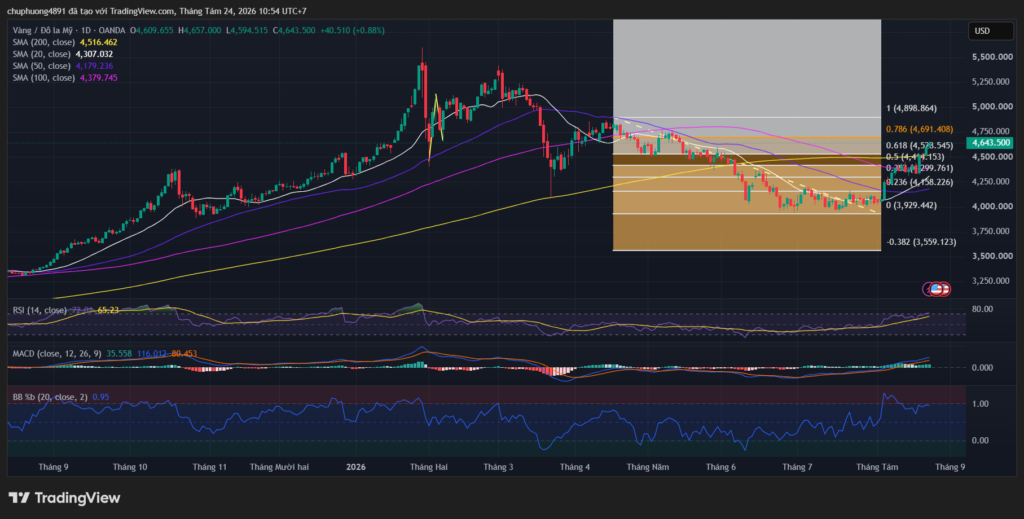The width and height of the screenshot is (1024, 519).
Task: Click the Tháng 6 time axis label
Action: 721,467
